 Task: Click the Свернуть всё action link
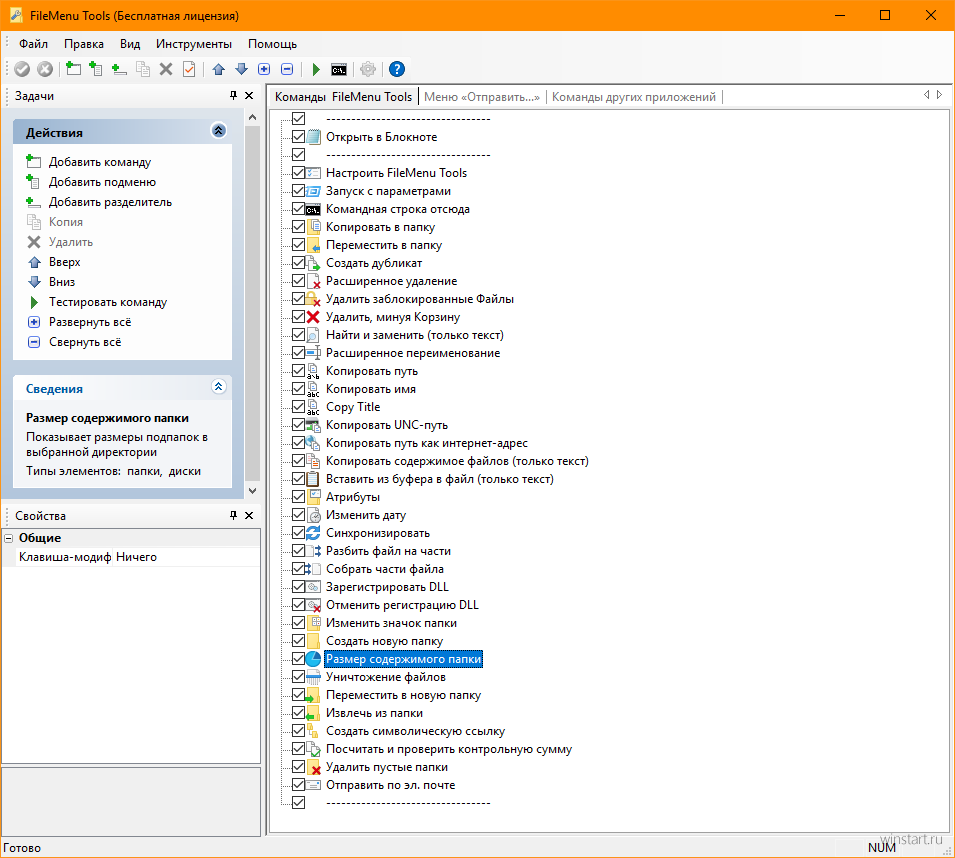[85, 342]
